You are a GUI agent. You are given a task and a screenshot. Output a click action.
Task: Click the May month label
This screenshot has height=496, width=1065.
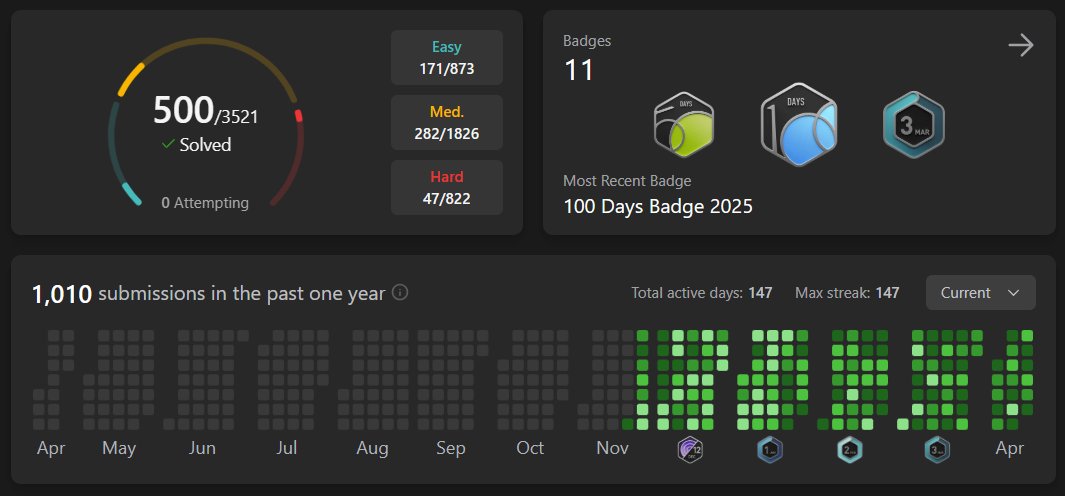[x=119, y=448]
